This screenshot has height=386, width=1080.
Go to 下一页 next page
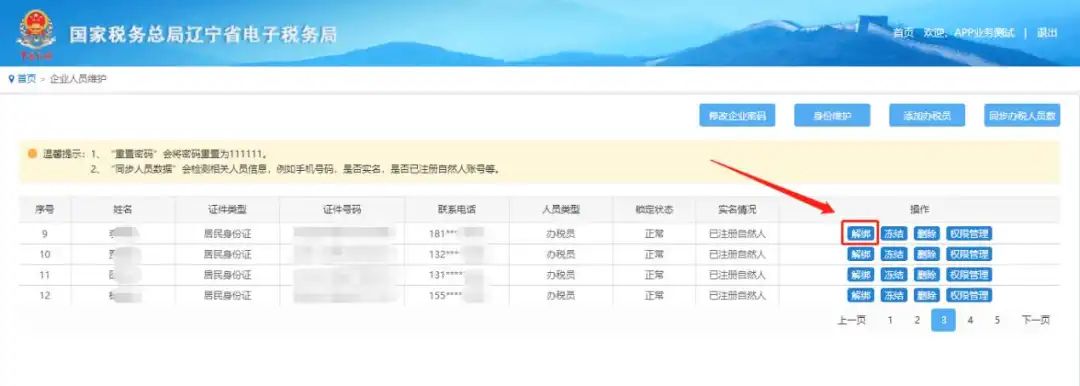1035,320
